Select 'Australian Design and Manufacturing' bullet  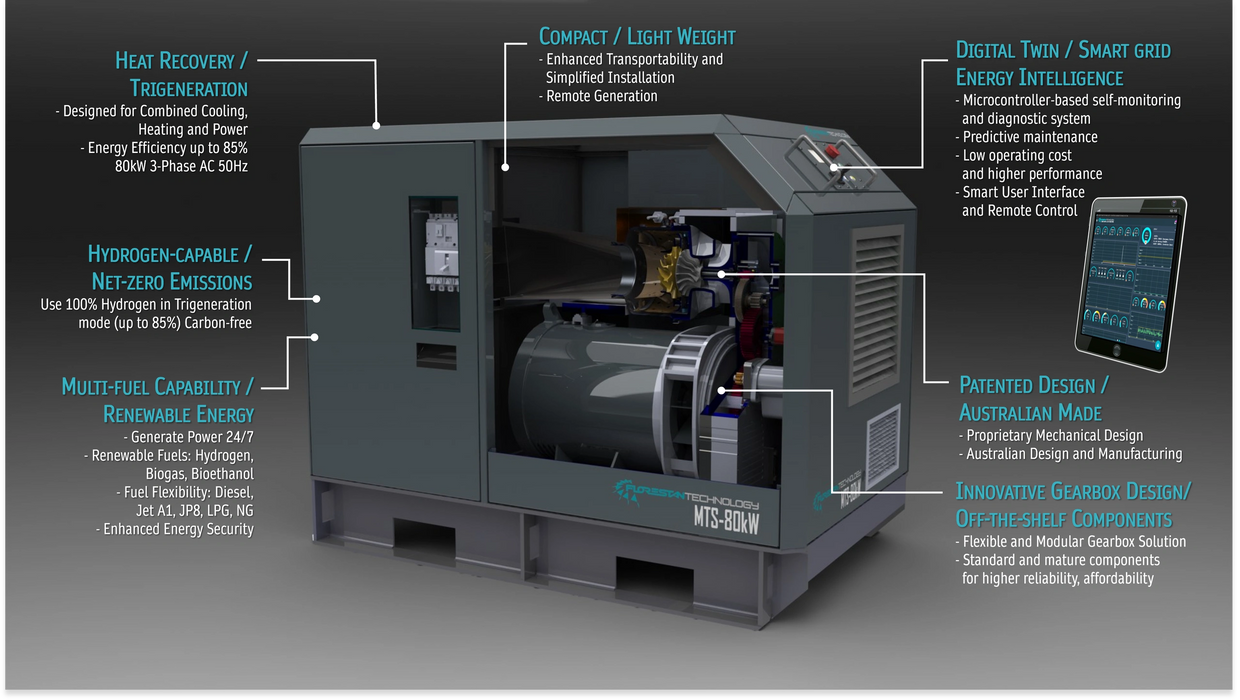pos(1070,454)
